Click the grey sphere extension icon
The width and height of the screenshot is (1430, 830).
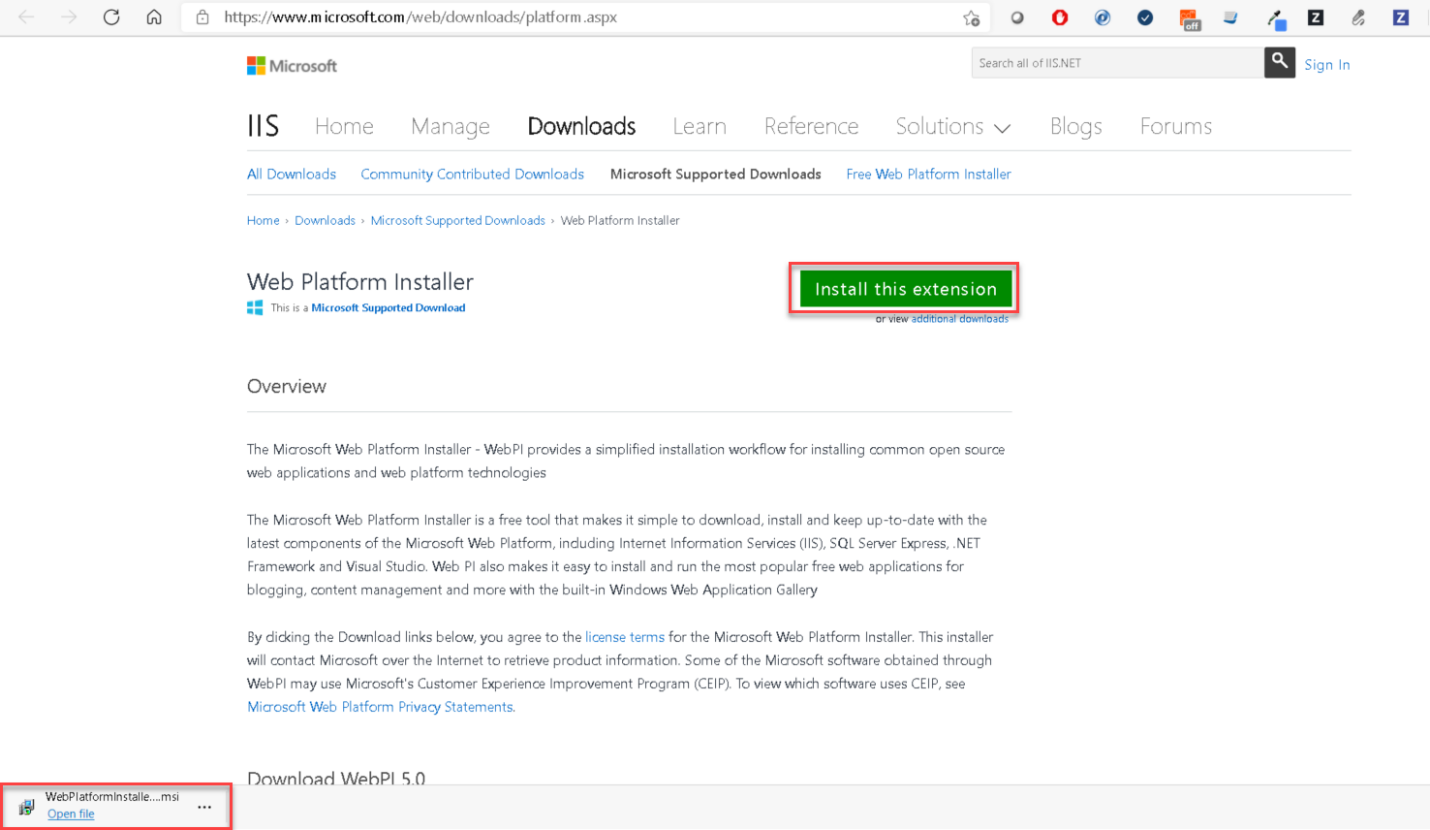tap(1017, 17)
